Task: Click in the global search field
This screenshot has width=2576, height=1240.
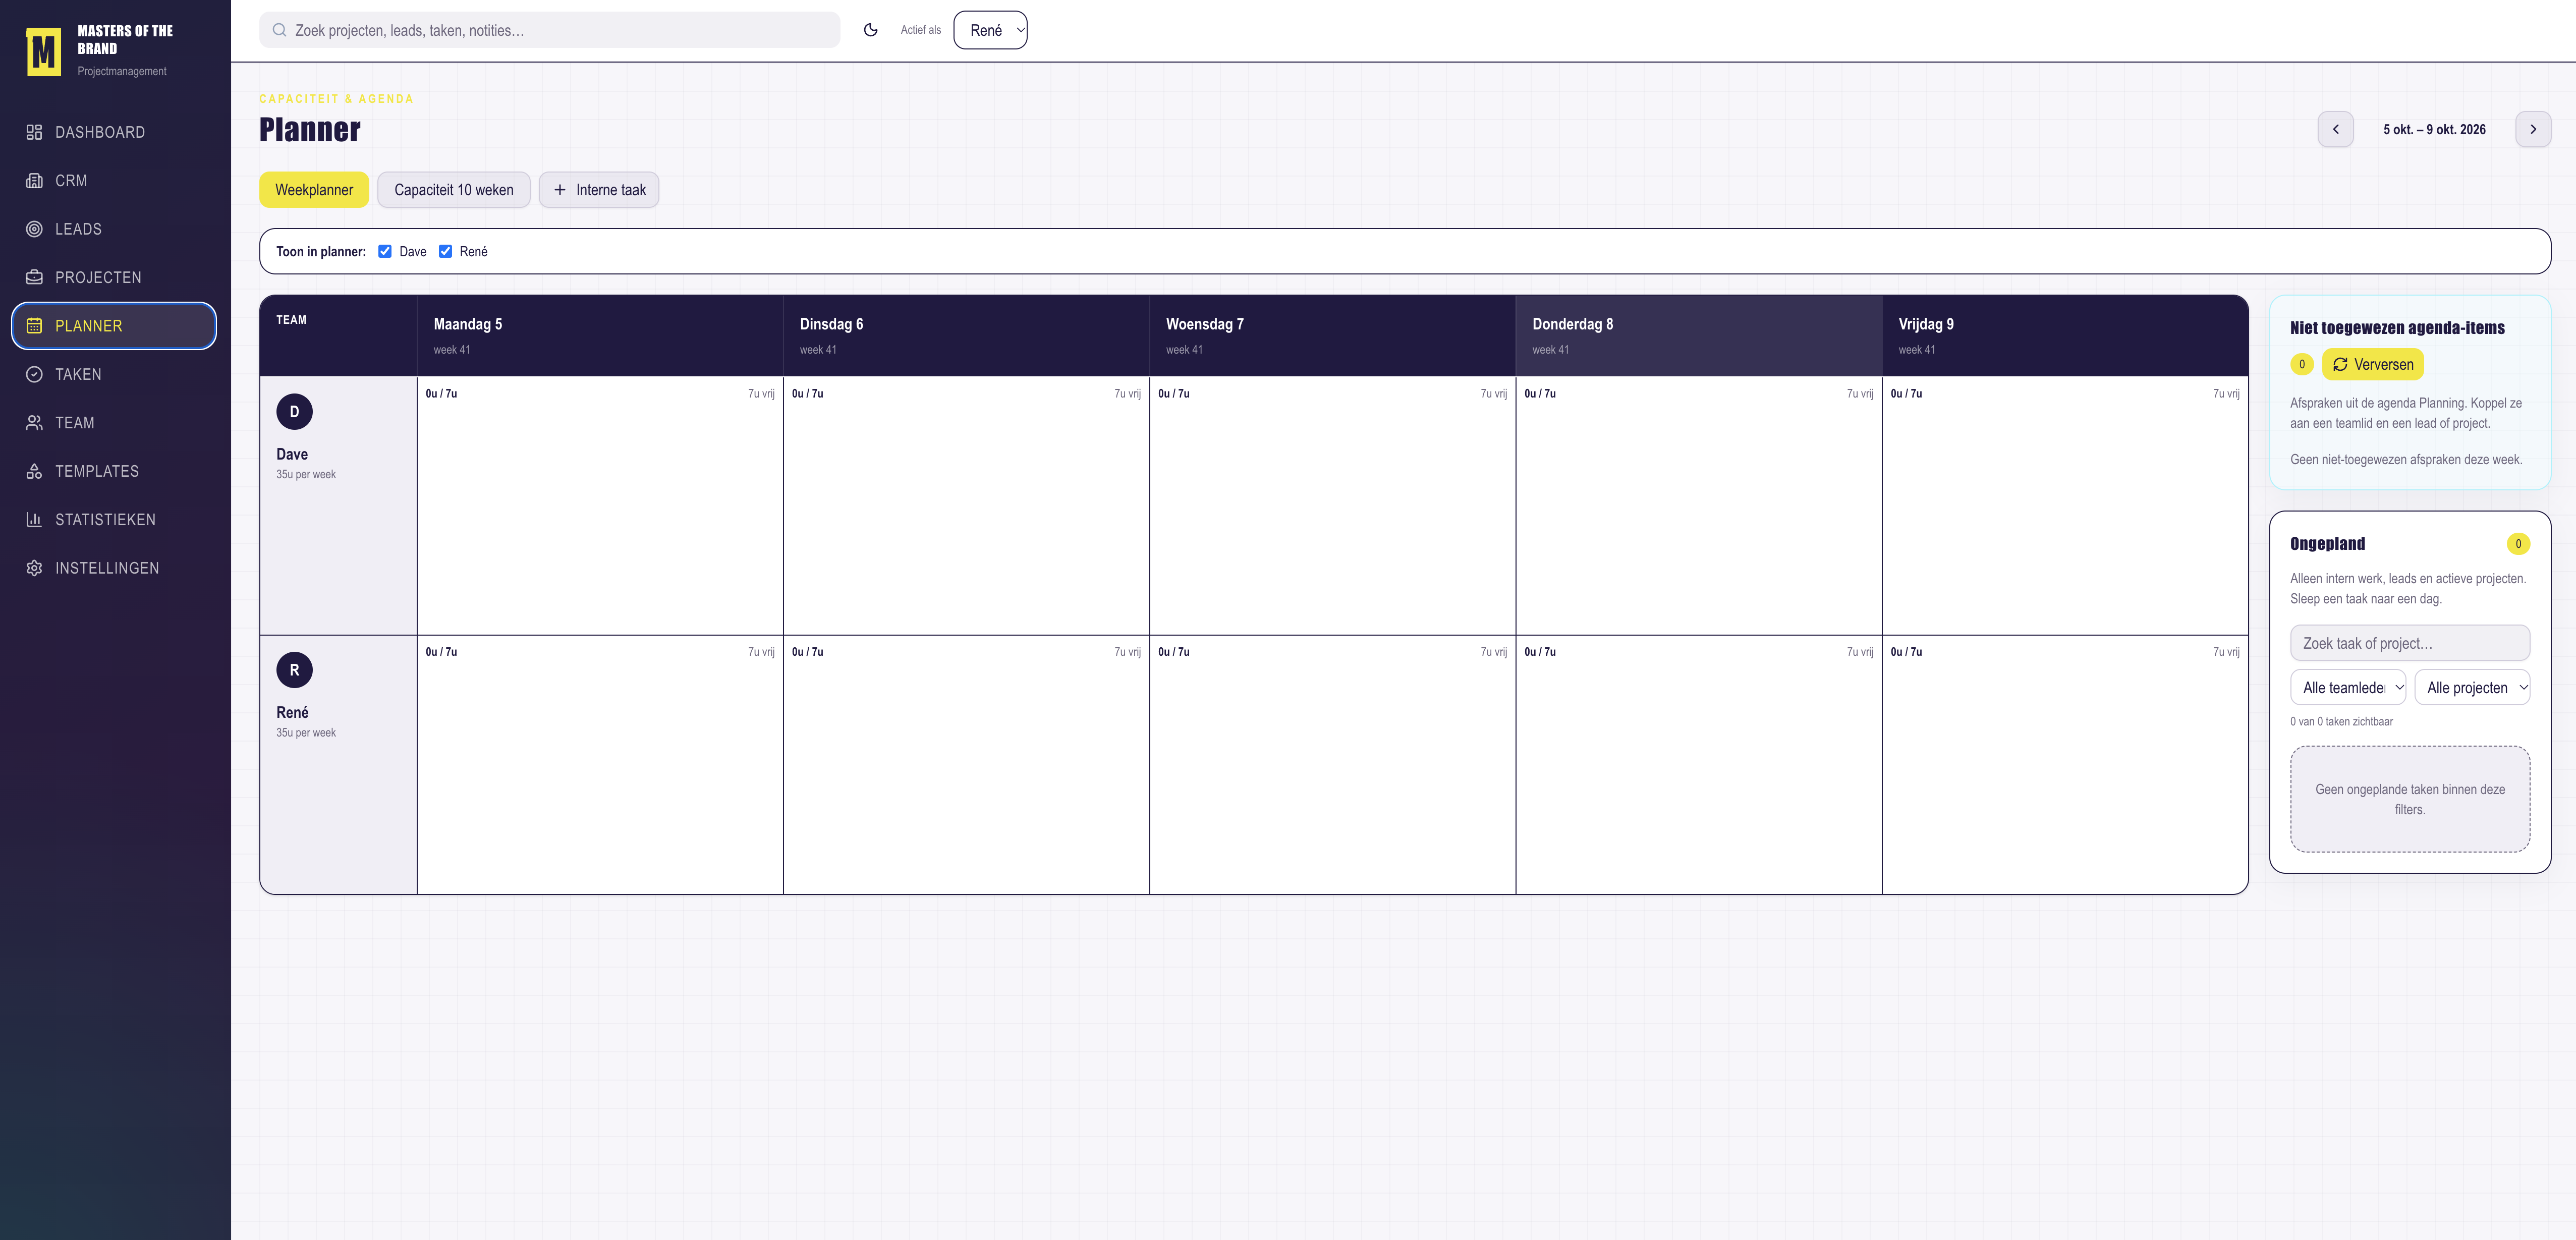Action: coord(550,30)
